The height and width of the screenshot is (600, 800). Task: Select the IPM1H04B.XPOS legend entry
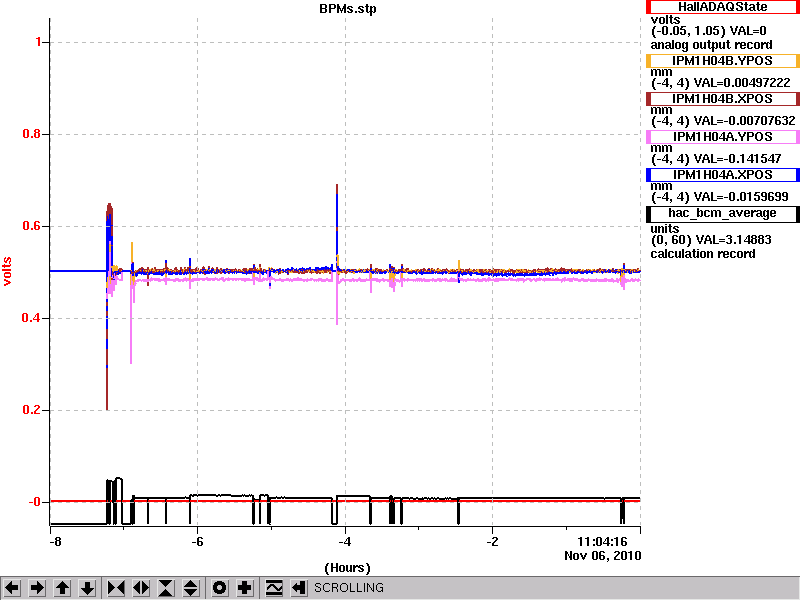[722, 98]
